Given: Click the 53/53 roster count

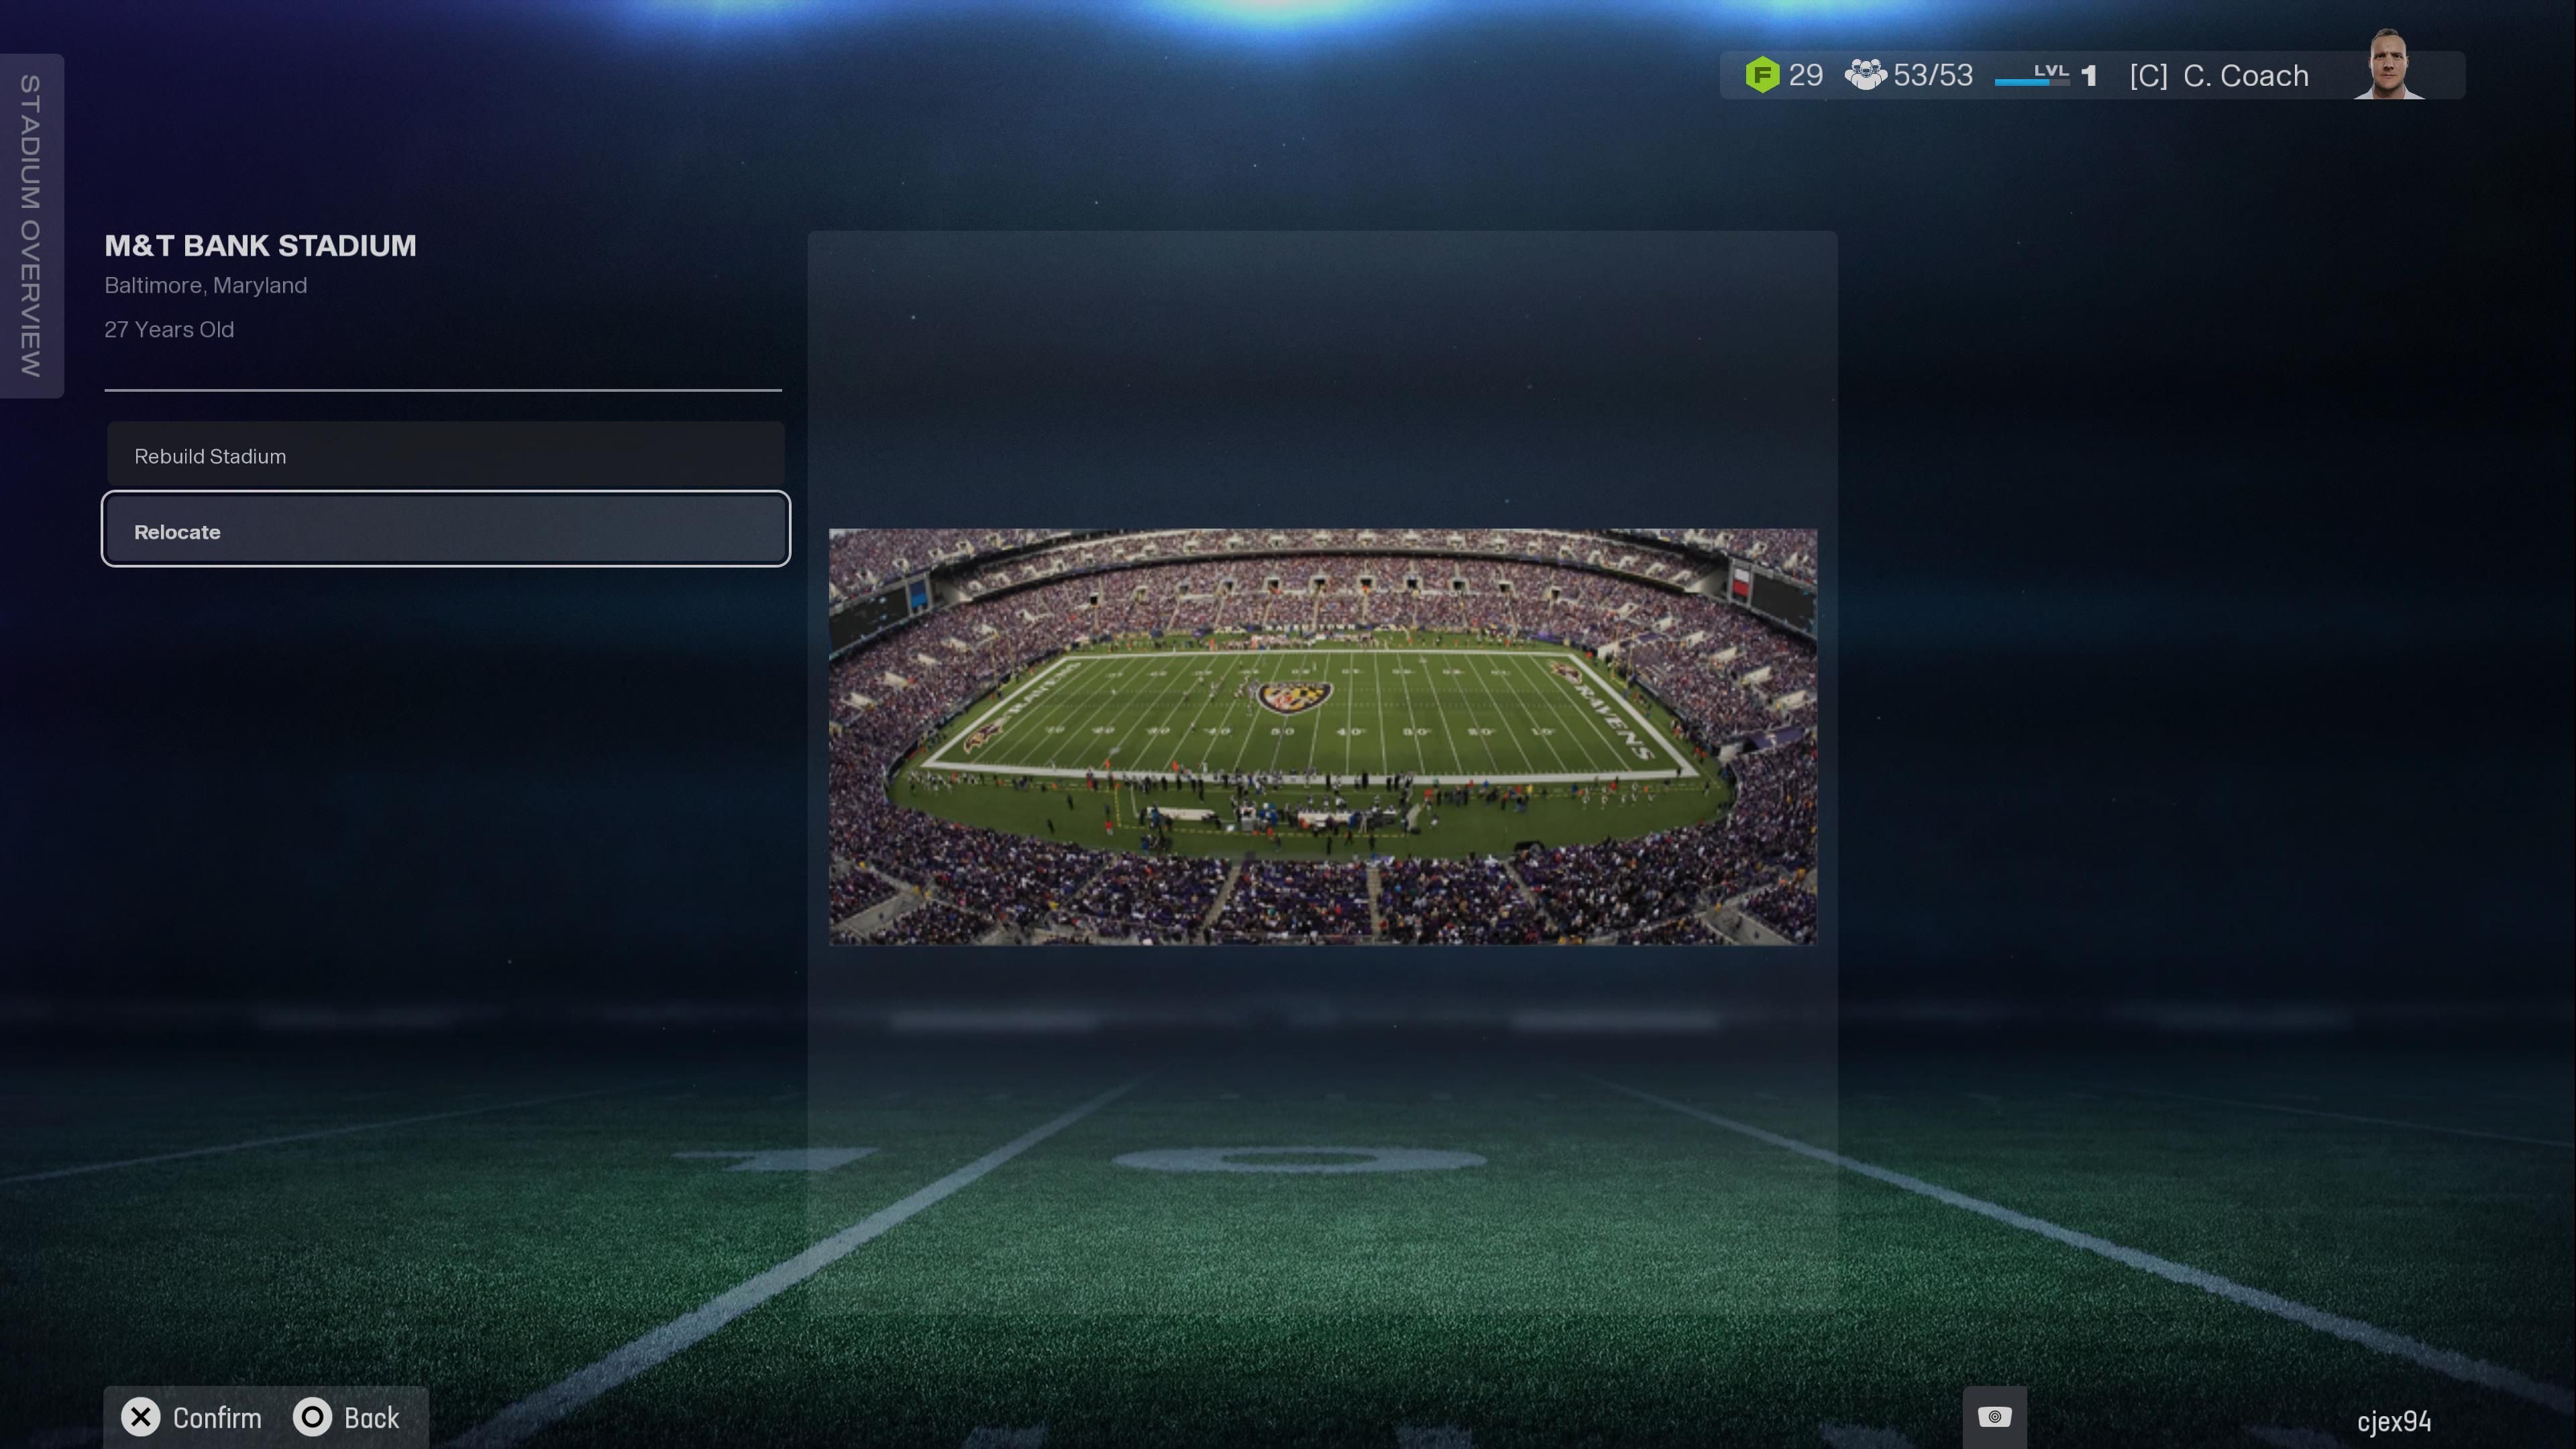Looking at the screenshot, I should [x=1932, y=75].
